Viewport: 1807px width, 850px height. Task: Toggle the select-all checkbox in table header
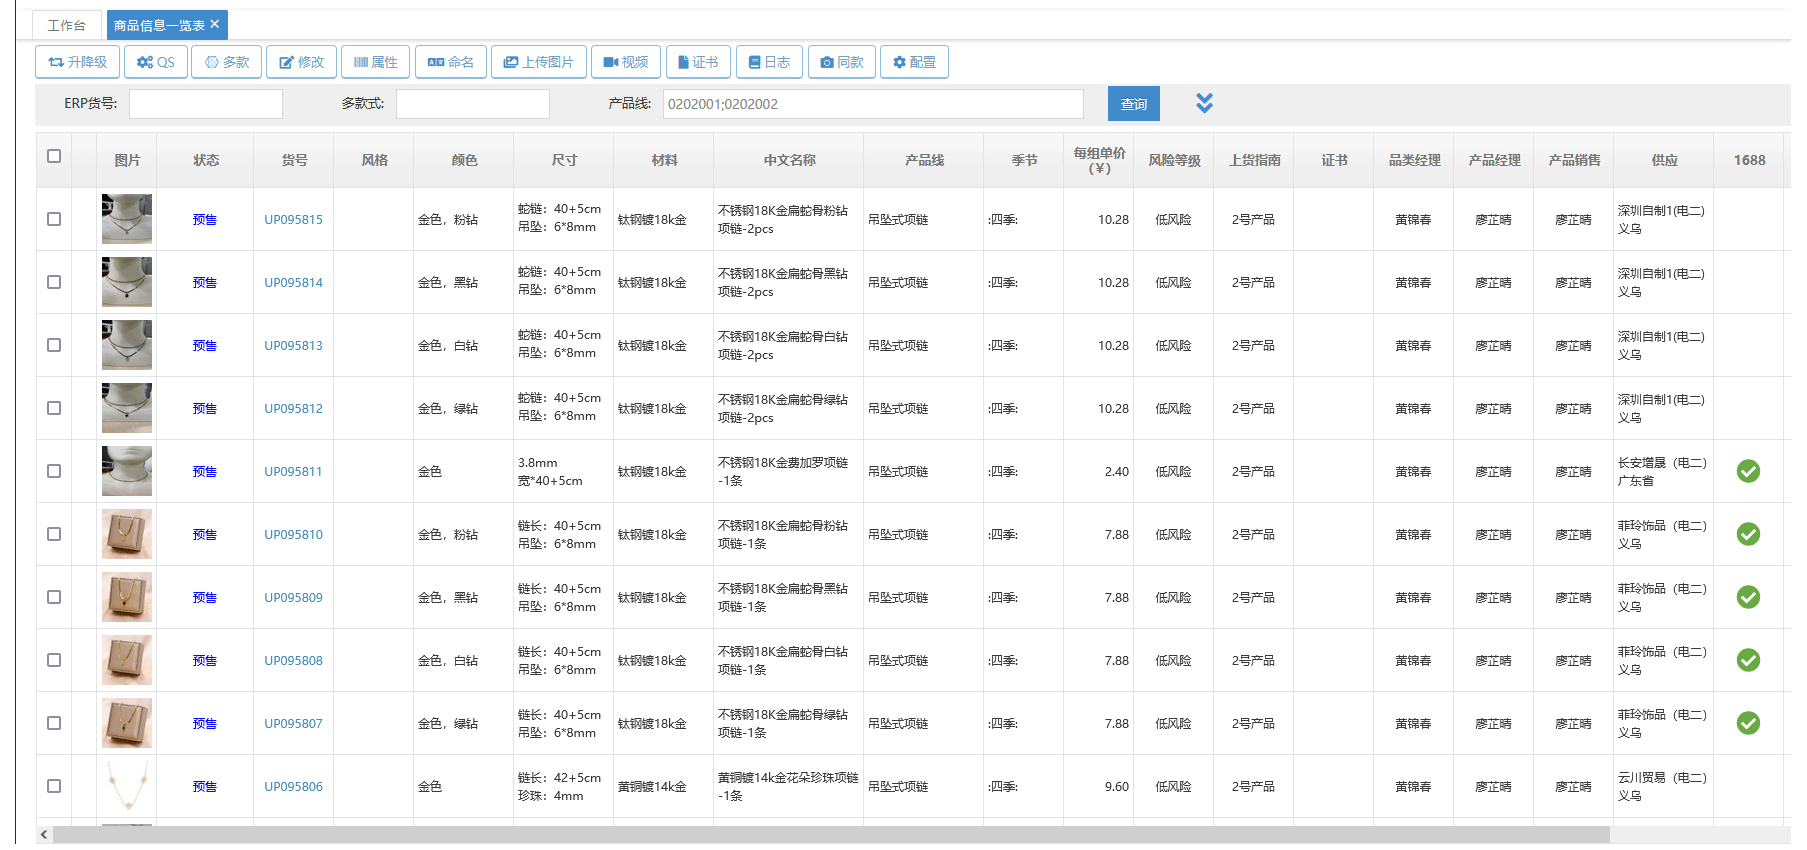(54, 156)
